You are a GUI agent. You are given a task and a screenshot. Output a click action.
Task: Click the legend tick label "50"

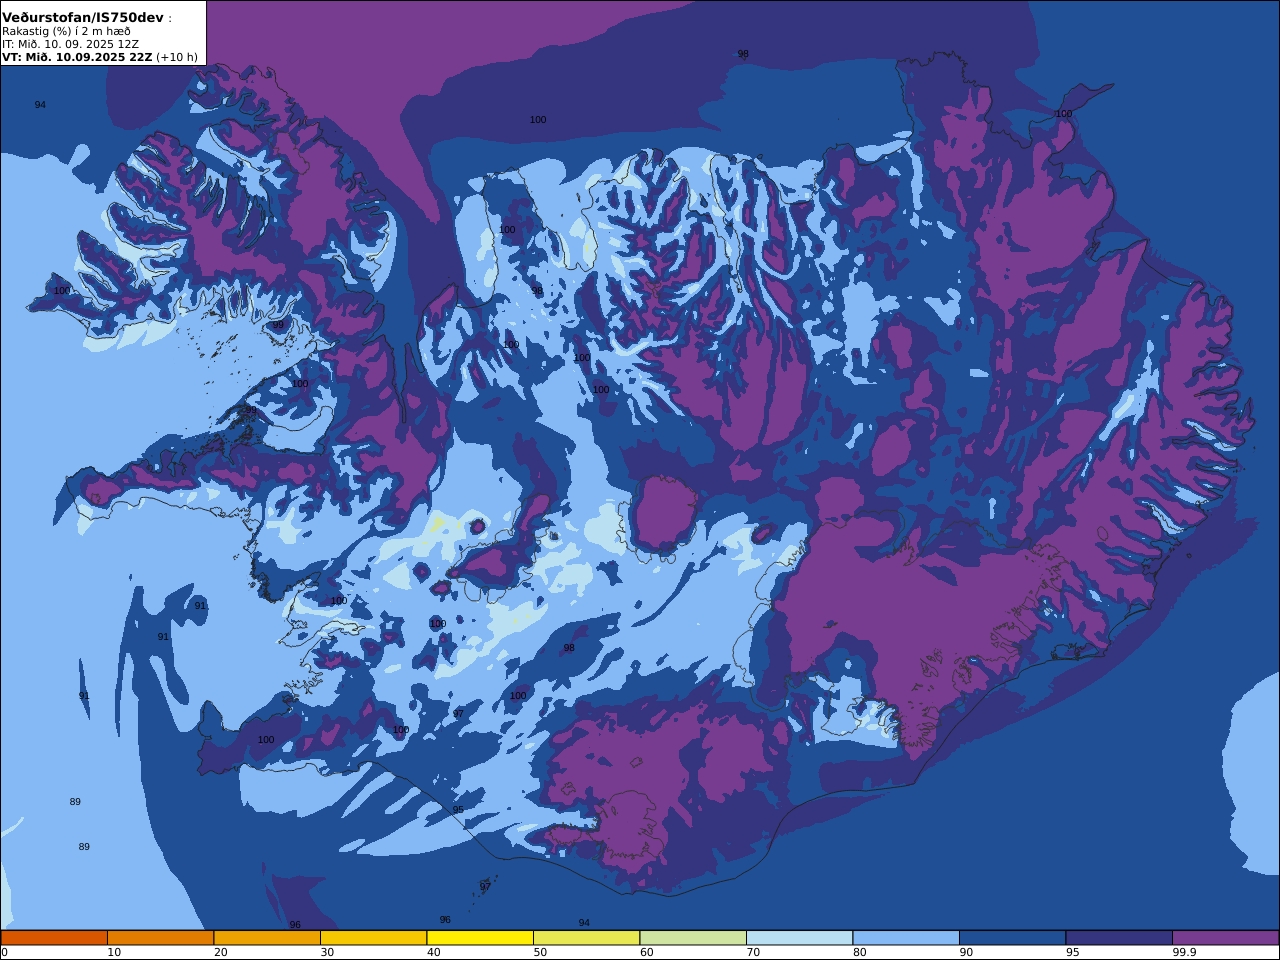(x=540, y=953)
